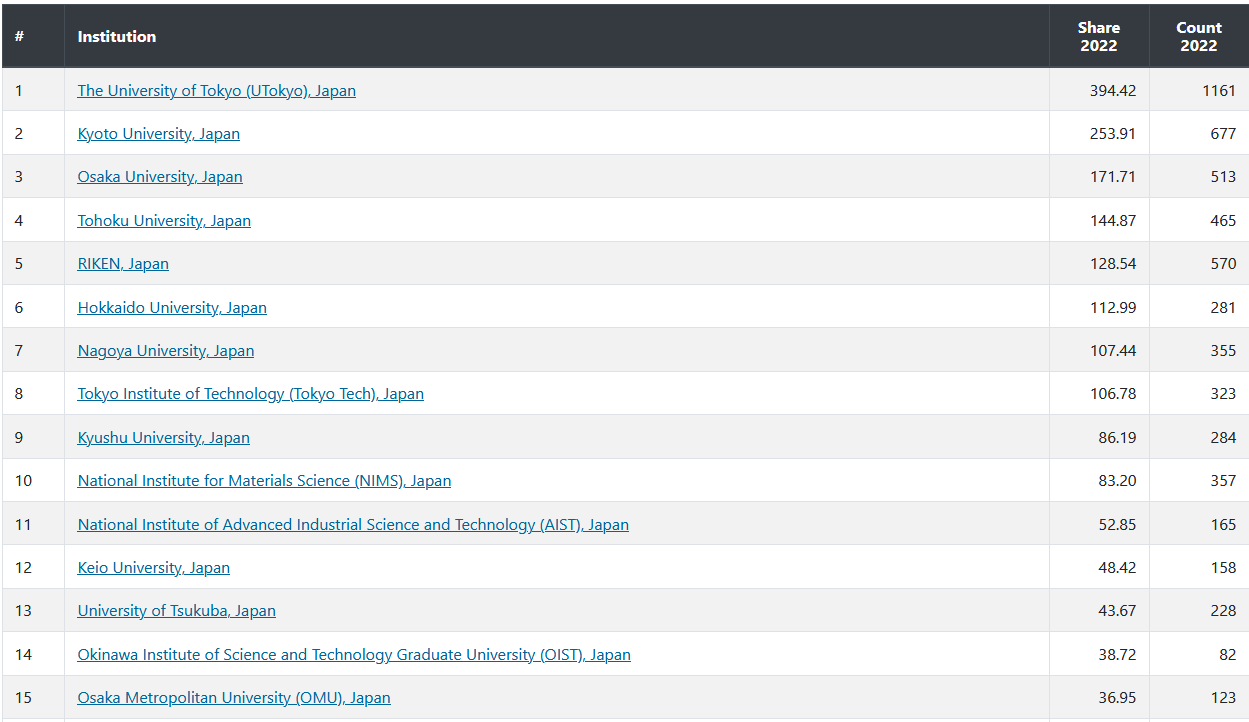1249x722 pixels.
Task: Select share value 86.19
Action: [x=1117, y=438]
